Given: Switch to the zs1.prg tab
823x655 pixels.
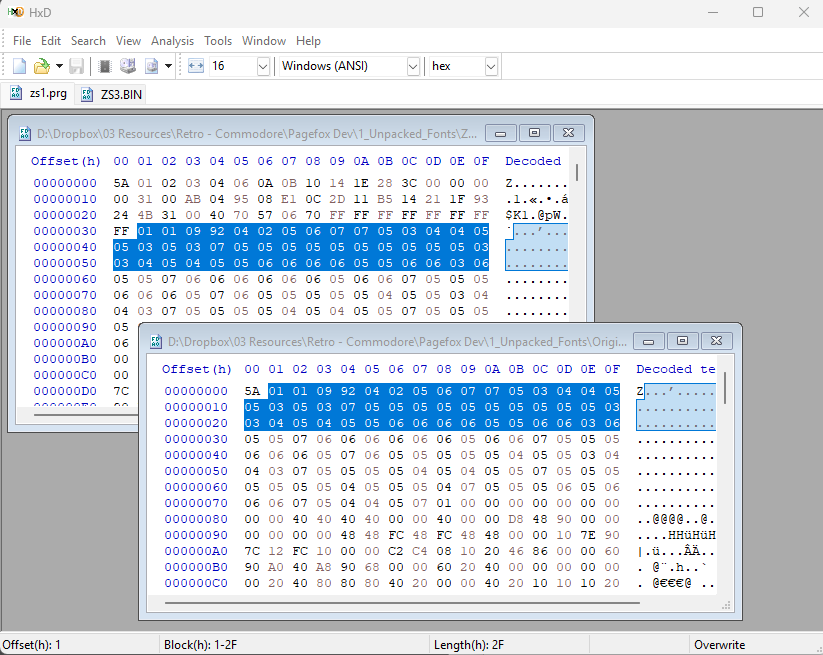Looking at the screenshot, I should pyautogui.click(x=48, y=93).
